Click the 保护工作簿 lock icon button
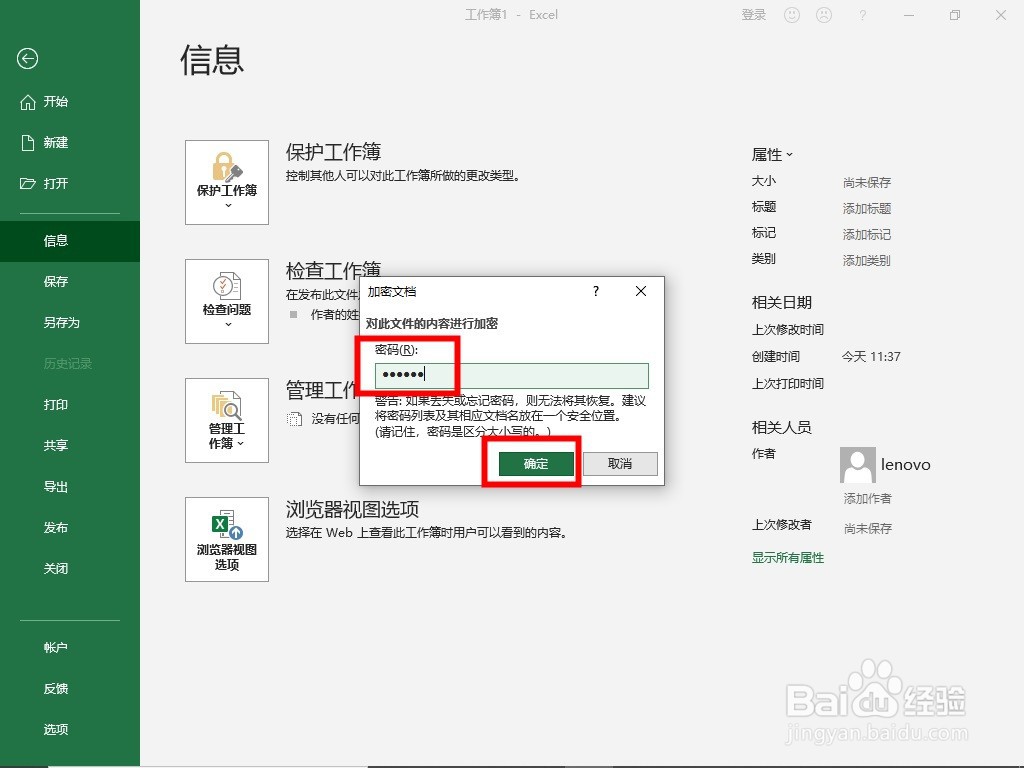The image size is (1024, 768). point(227,182)
